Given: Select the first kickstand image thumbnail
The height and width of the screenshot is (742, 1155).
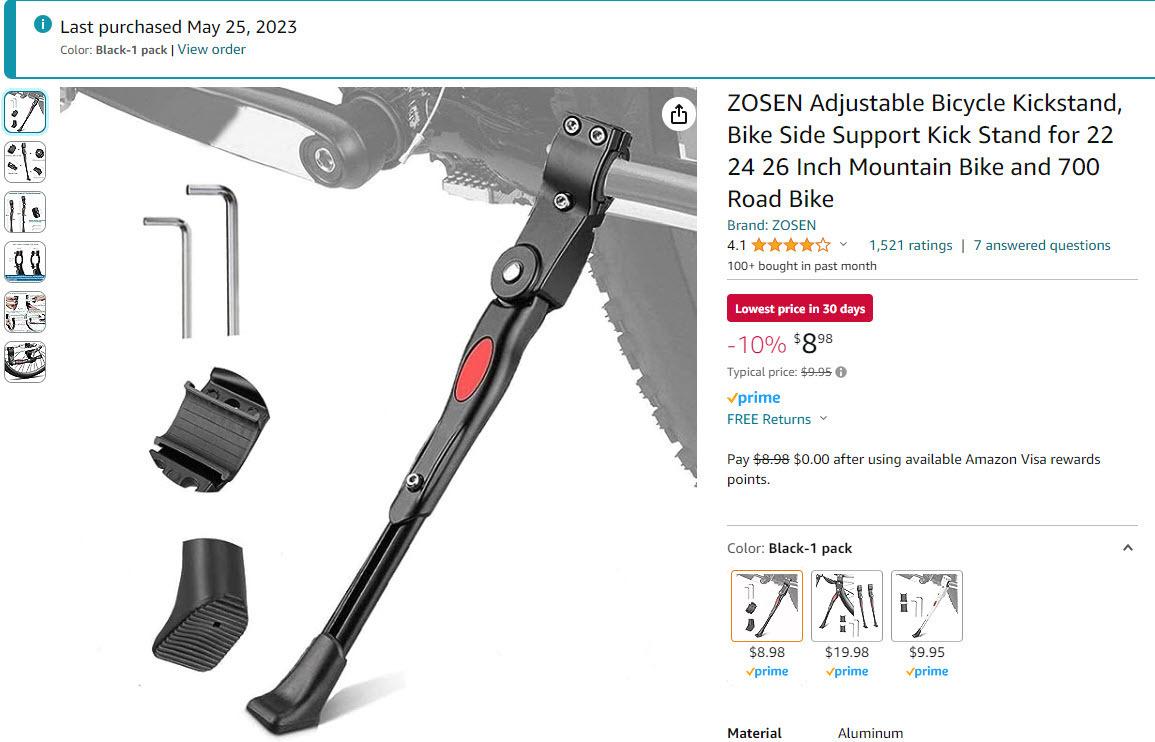Looking at the screenshot, I should tap(25, 112).
